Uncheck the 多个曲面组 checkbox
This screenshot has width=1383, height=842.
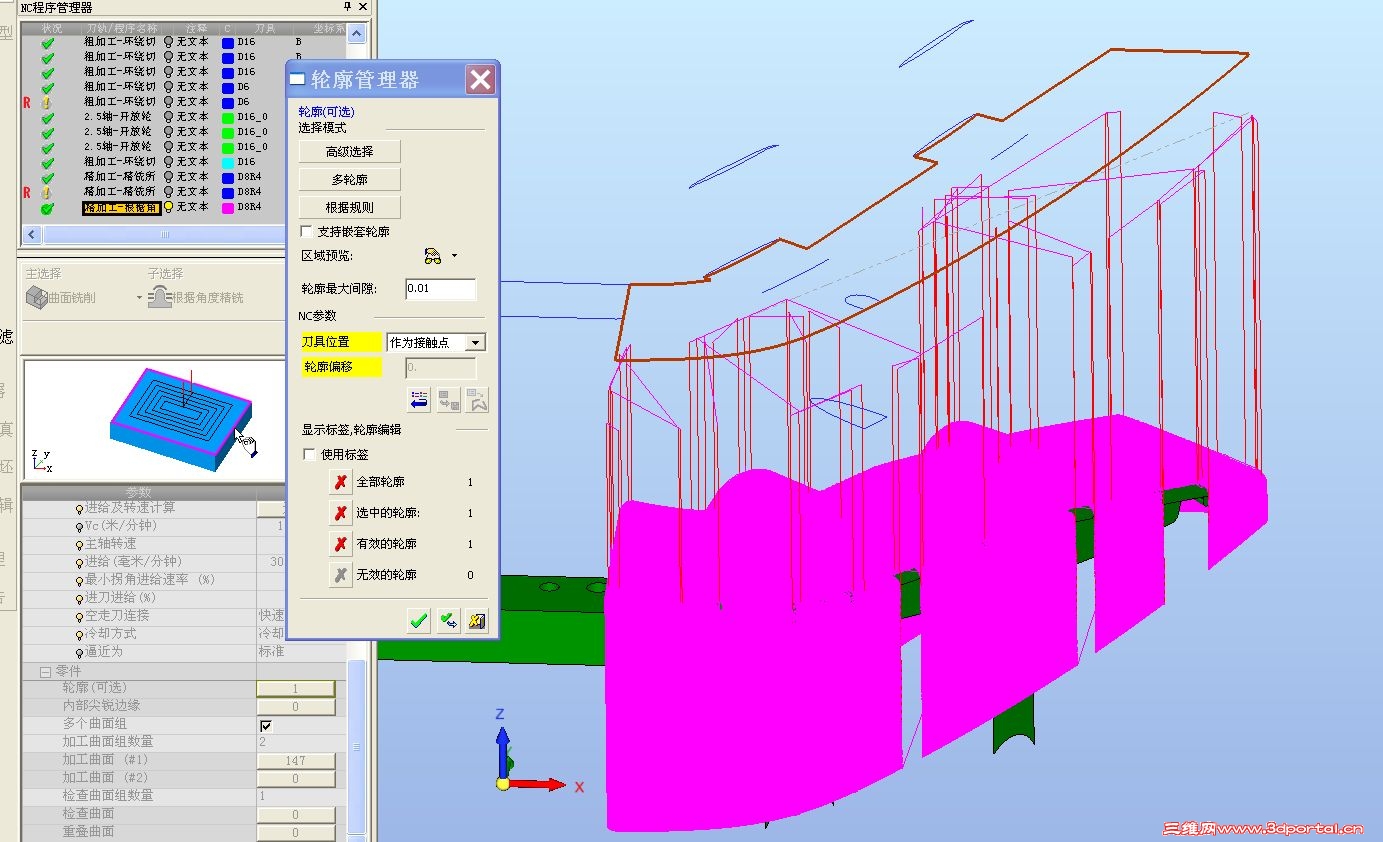[266, 725]
